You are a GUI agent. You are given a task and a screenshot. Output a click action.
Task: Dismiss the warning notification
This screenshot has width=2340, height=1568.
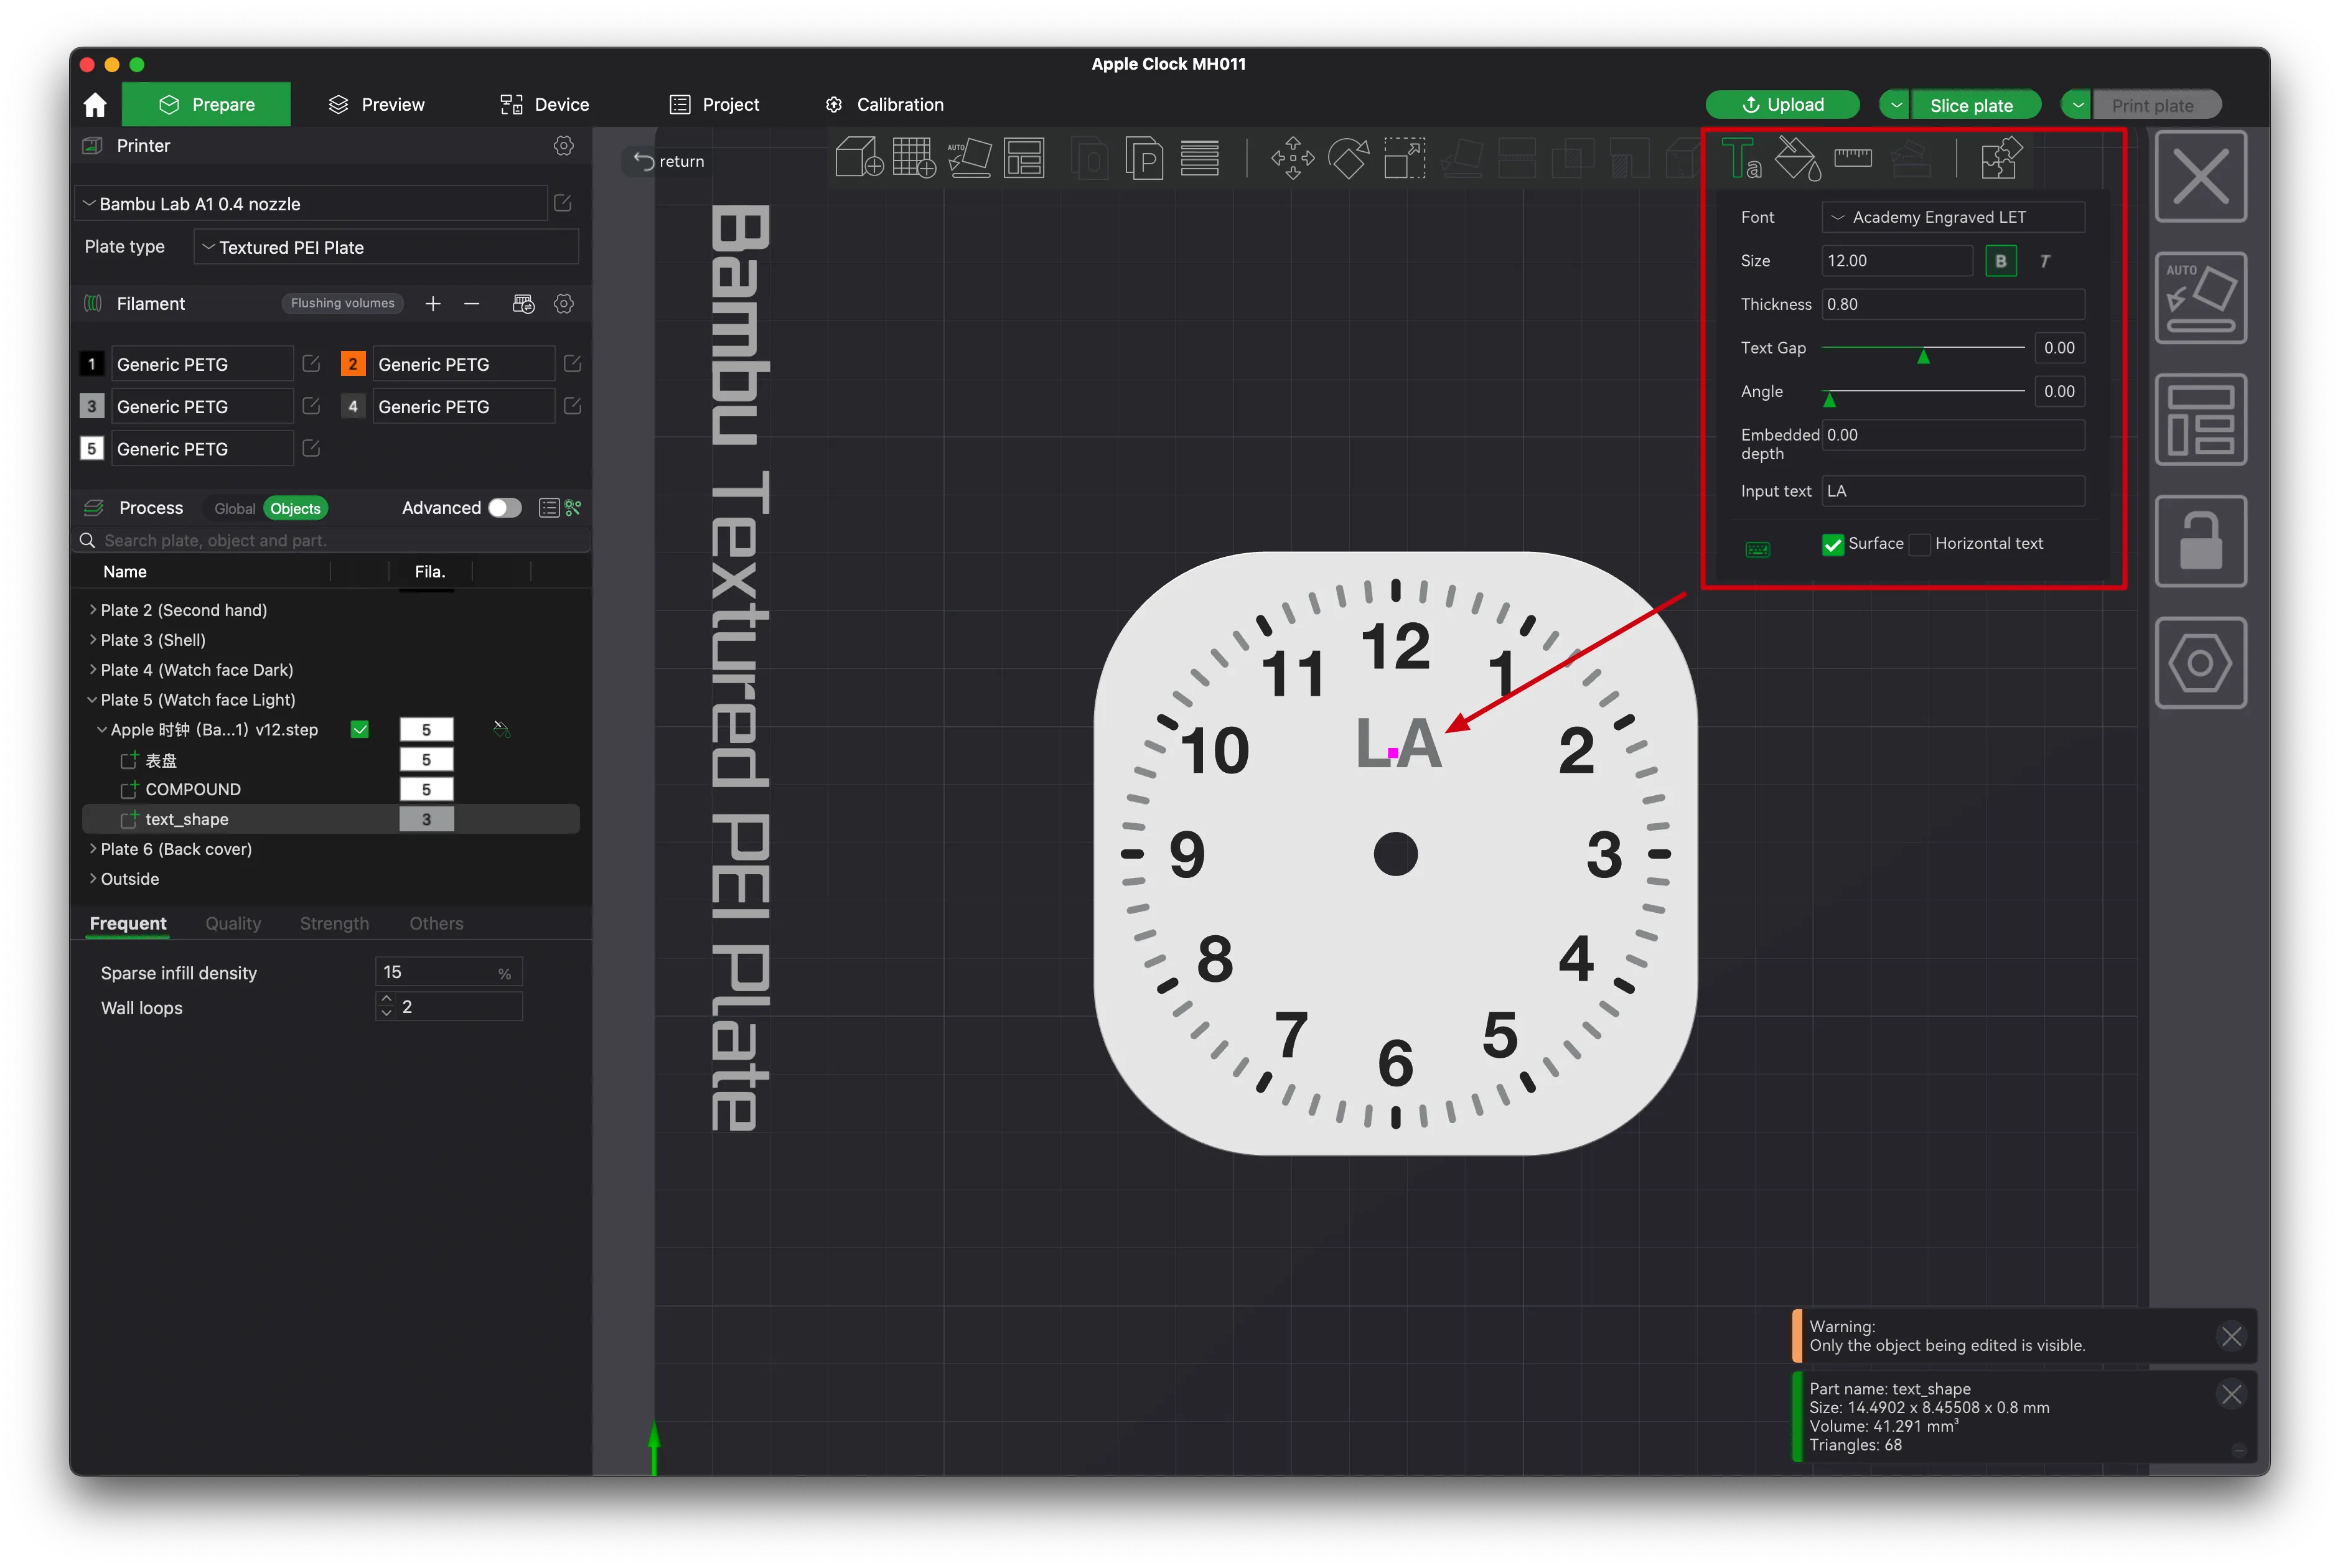pos(2231,1336)
